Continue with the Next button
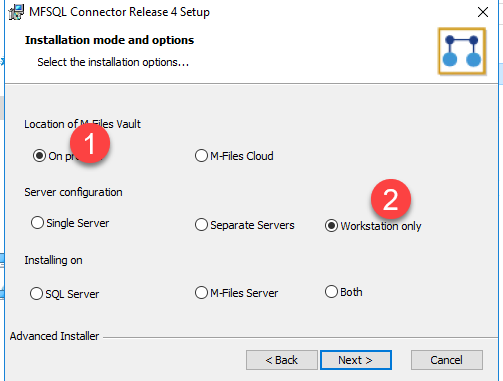The image size is (503, 381). pyautogui.click(x=356, y=360)
